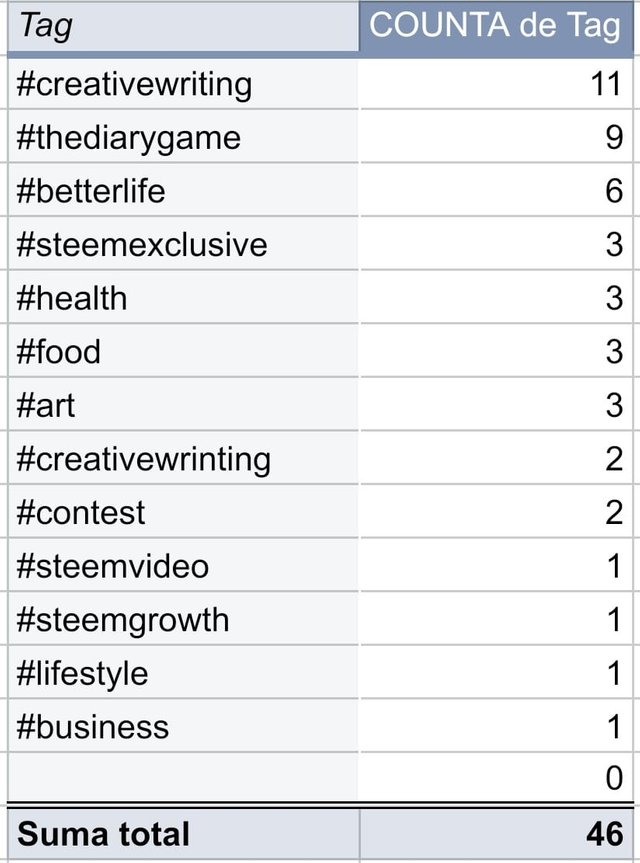Select the count value 9 cell
Image resolution: width=640 pixels, height=863 pixels.
(x=496, y=136)
